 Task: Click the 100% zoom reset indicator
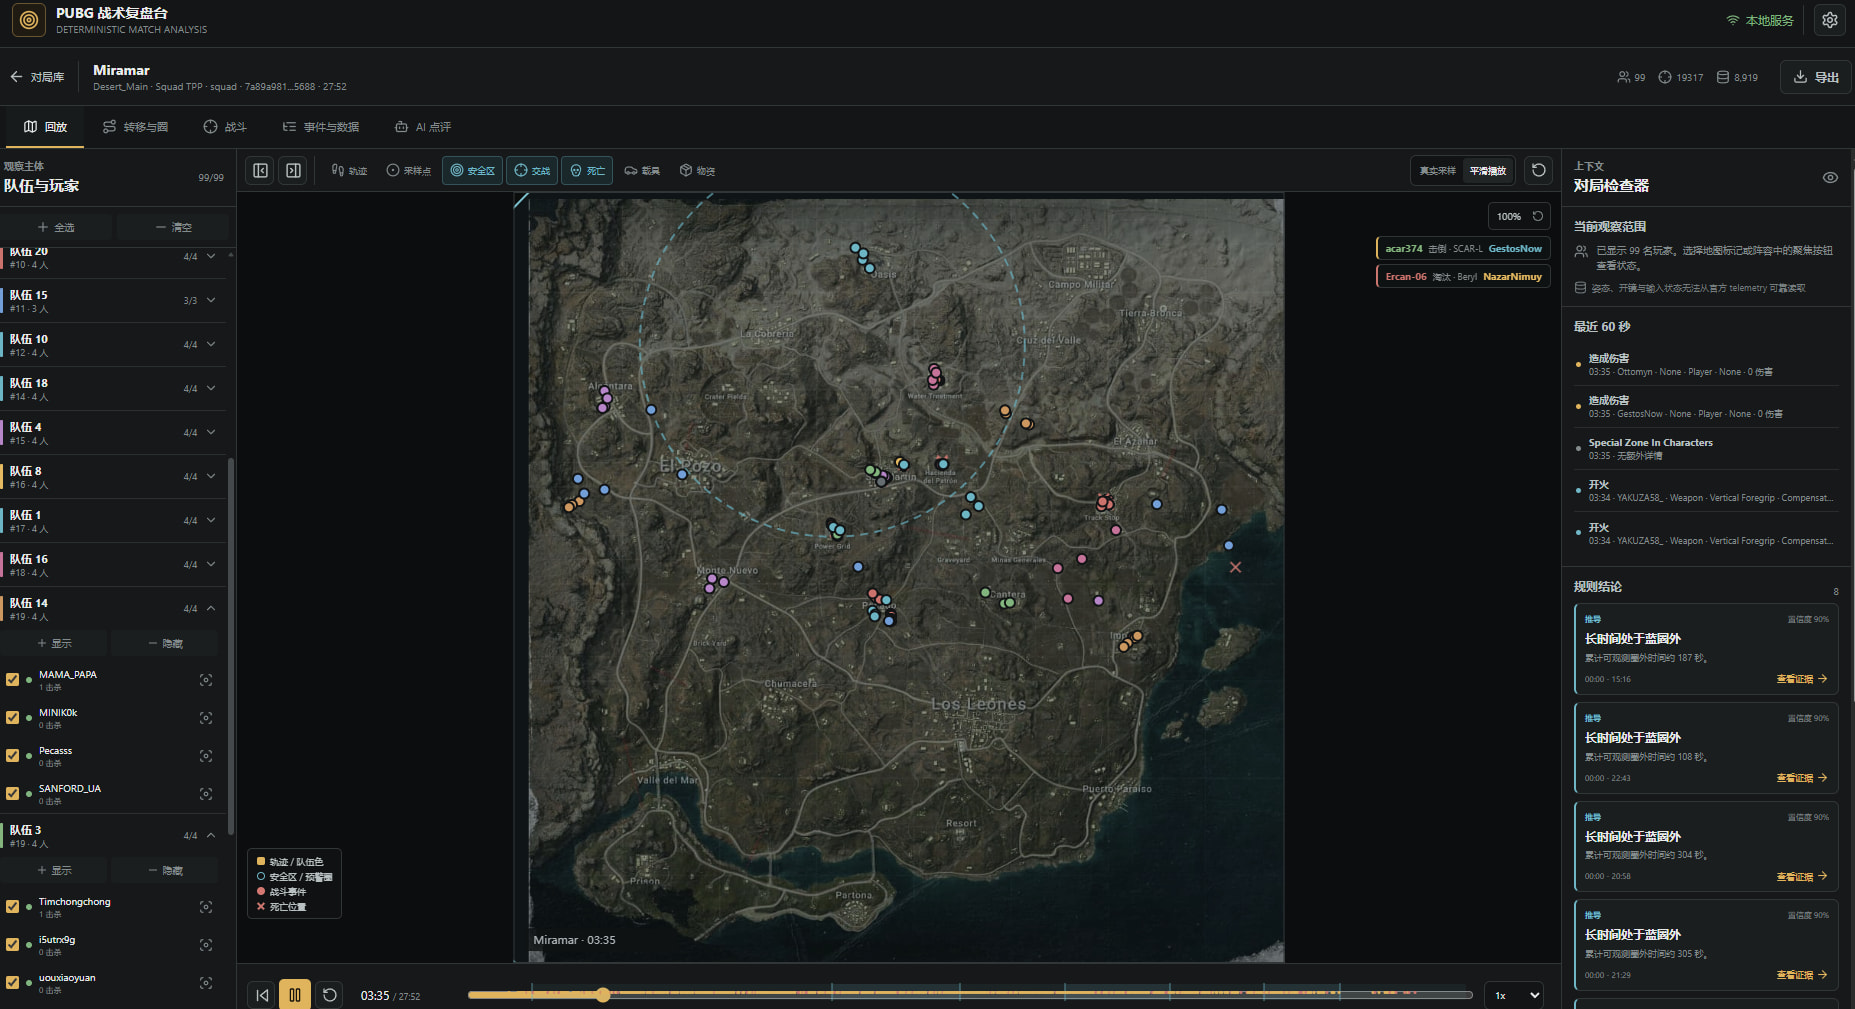(x=1519, y=216)
